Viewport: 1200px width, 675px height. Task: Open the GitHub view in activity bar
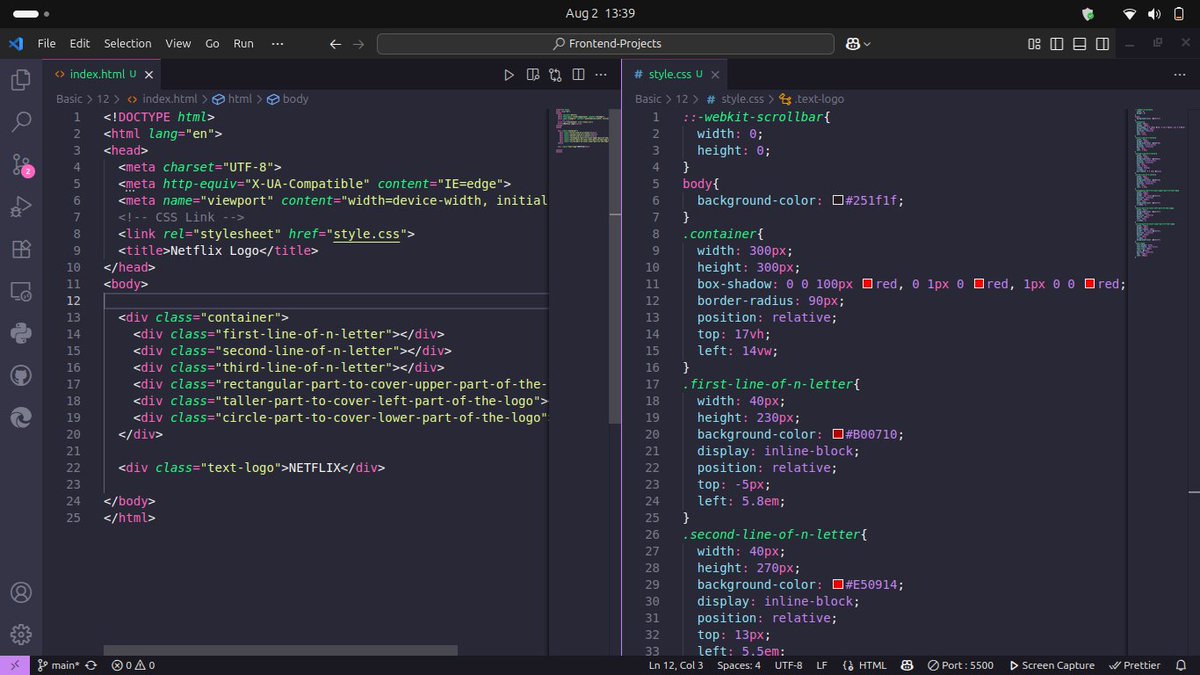(x=20, y=376)
